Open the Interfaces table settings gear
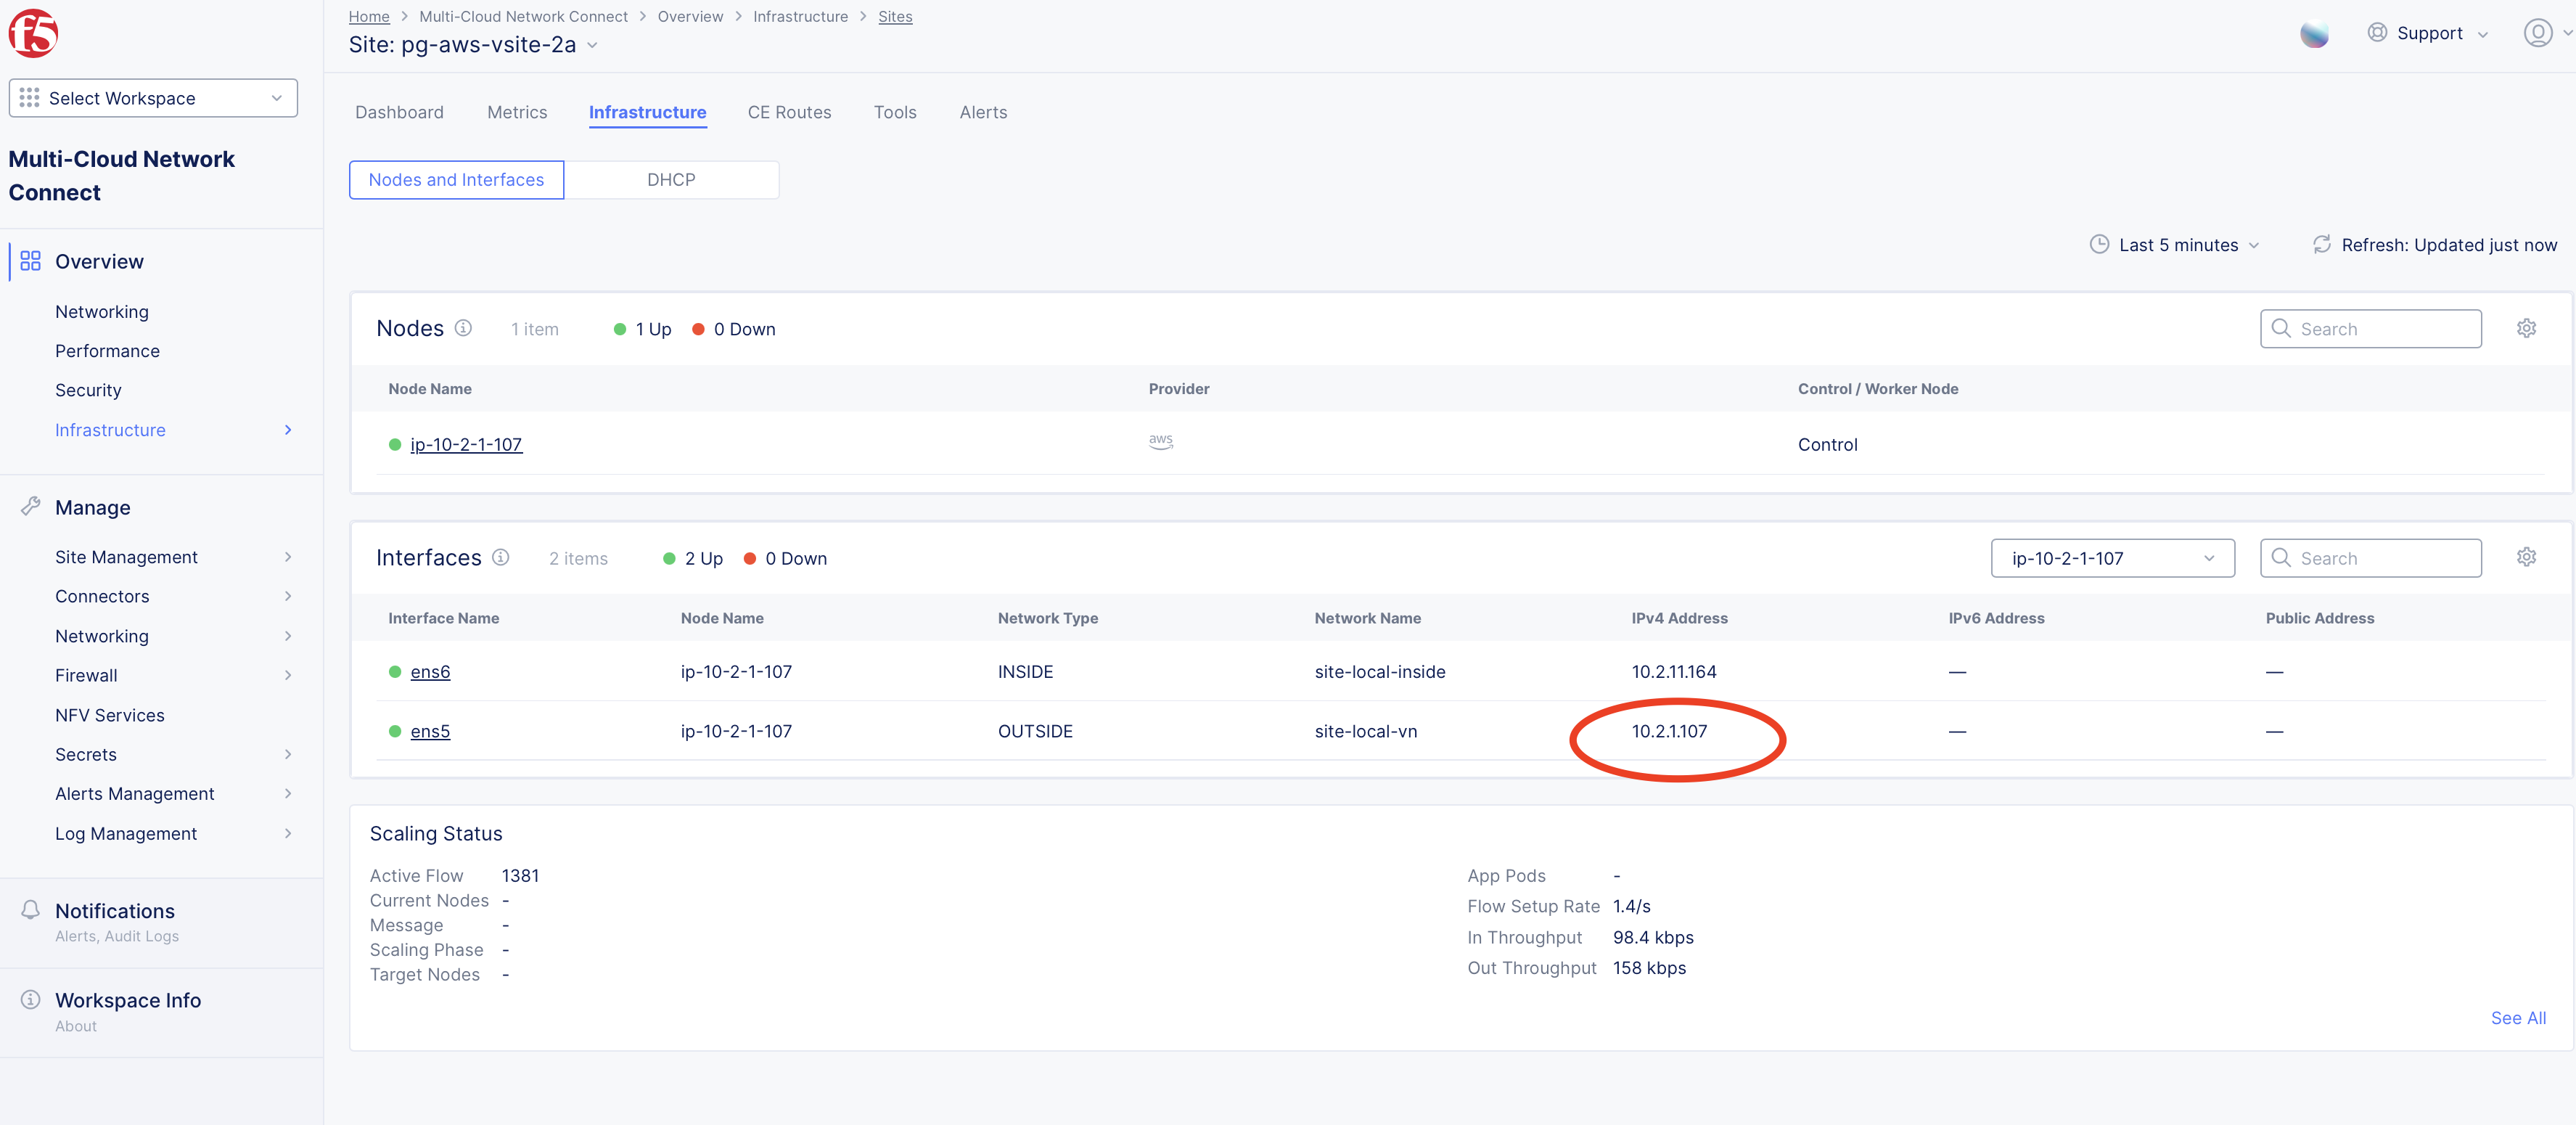Image resolution: width=2576 pixels, height=1125 pixels. (2527, 557)
